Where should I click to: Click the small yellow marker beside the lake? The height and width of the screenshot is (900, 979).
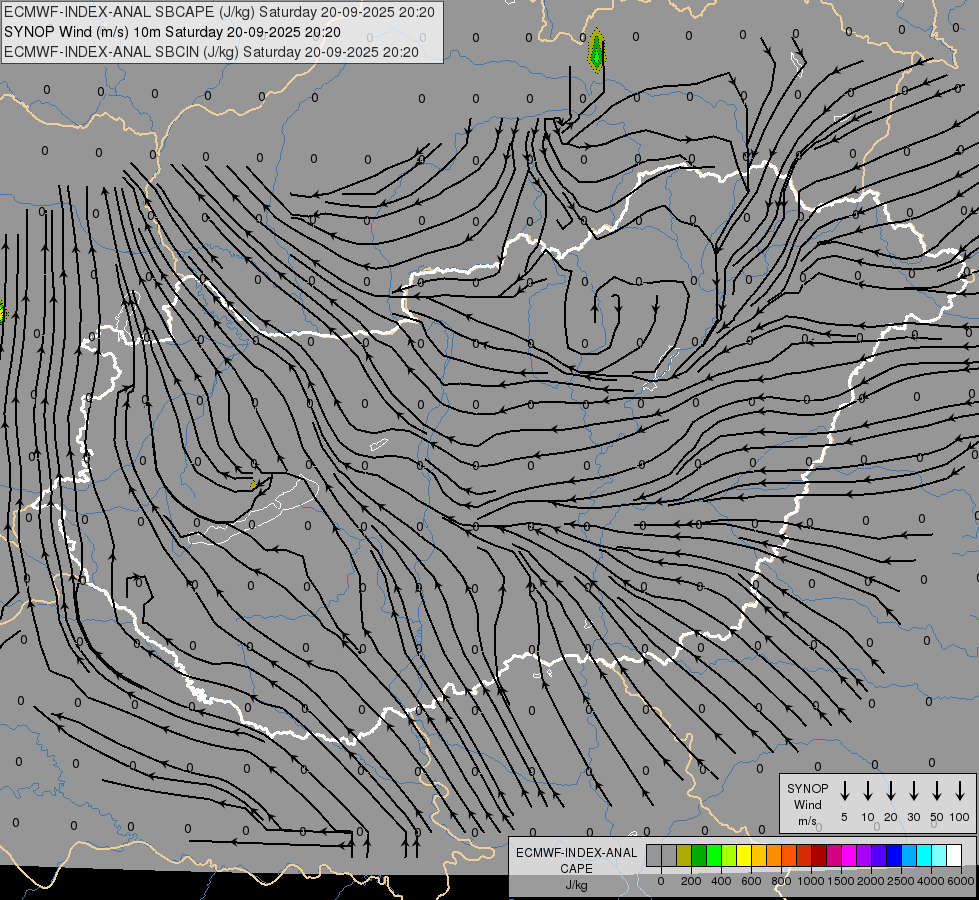254,485
